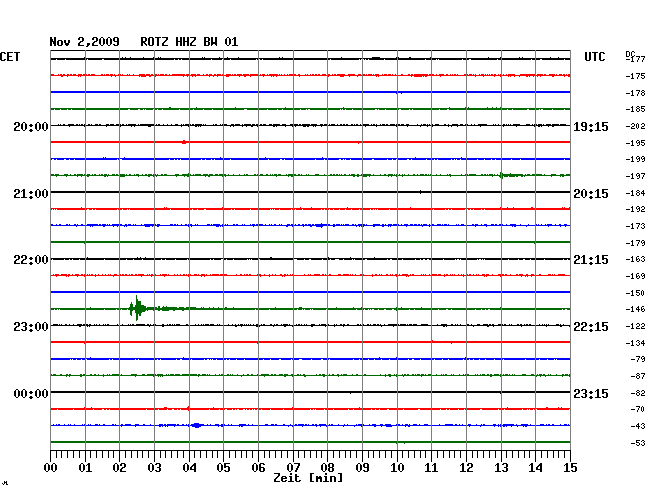650x494 pixels.
Task: Click the DC offset value "-87"
Action: [638, 376]
